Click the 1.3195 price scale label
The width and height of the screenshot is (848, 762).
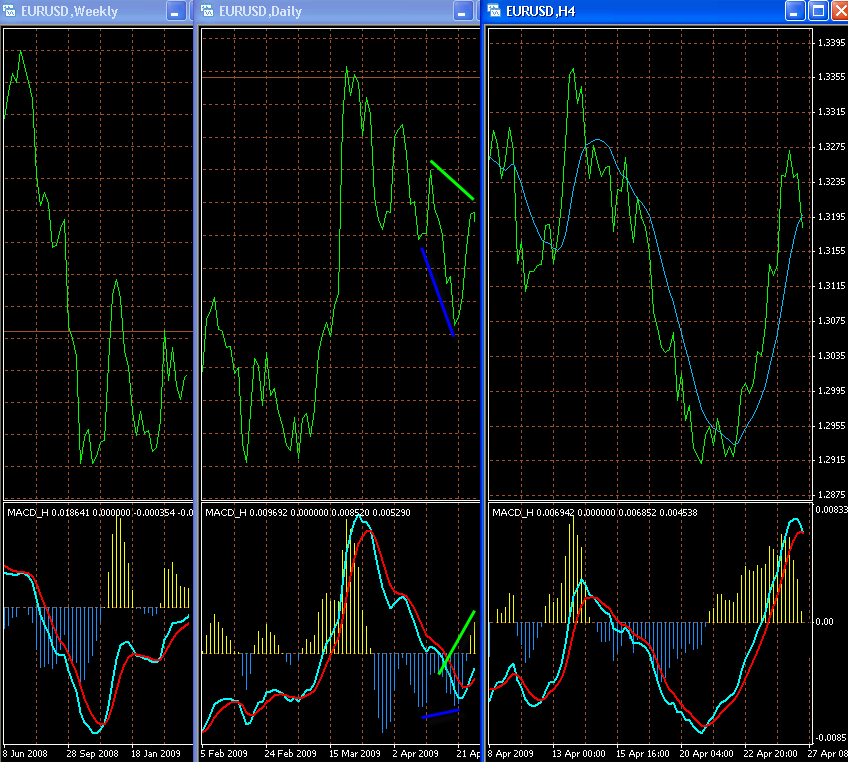pyautogui.click(x=832, y=216)
